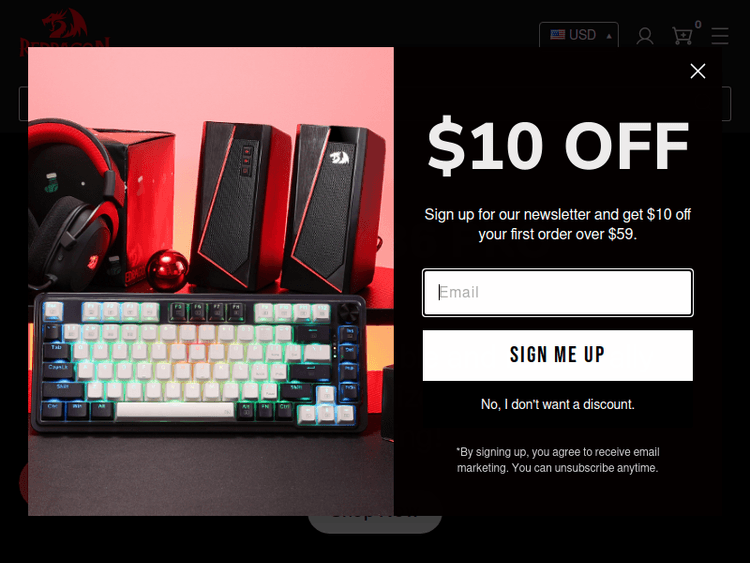The image size is (750, 563).
Task: Click the red round widget at bottom-left
Action: (x=23, y=482)
